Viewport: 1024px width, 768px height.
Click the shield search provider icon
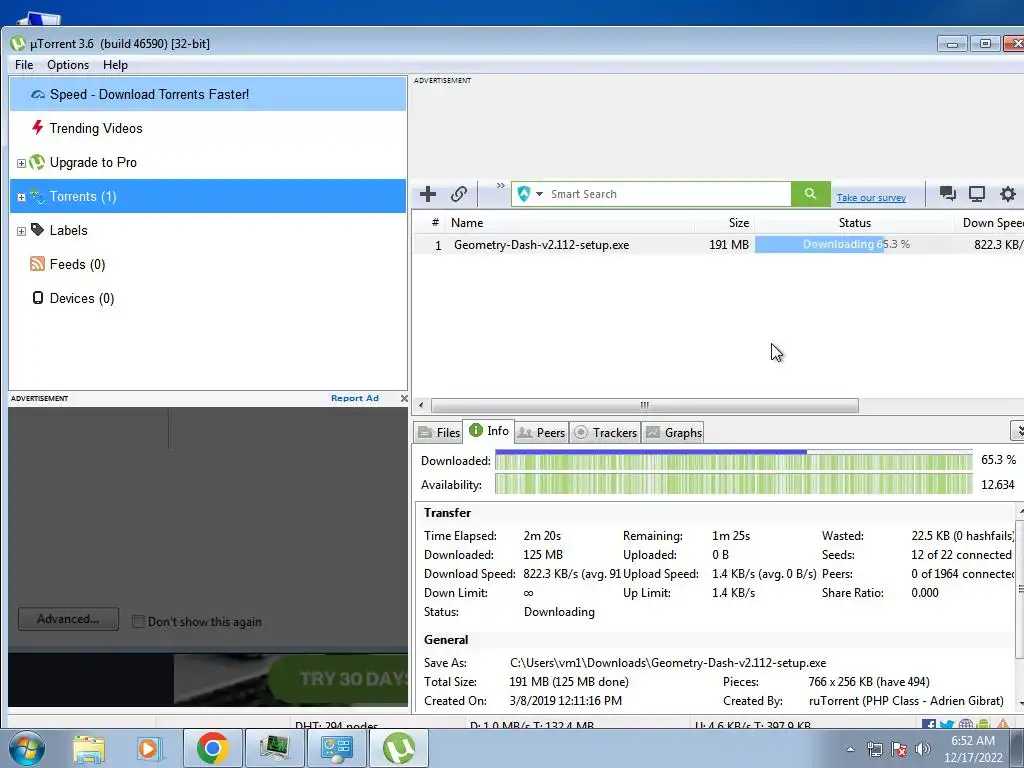coord(524,194)
